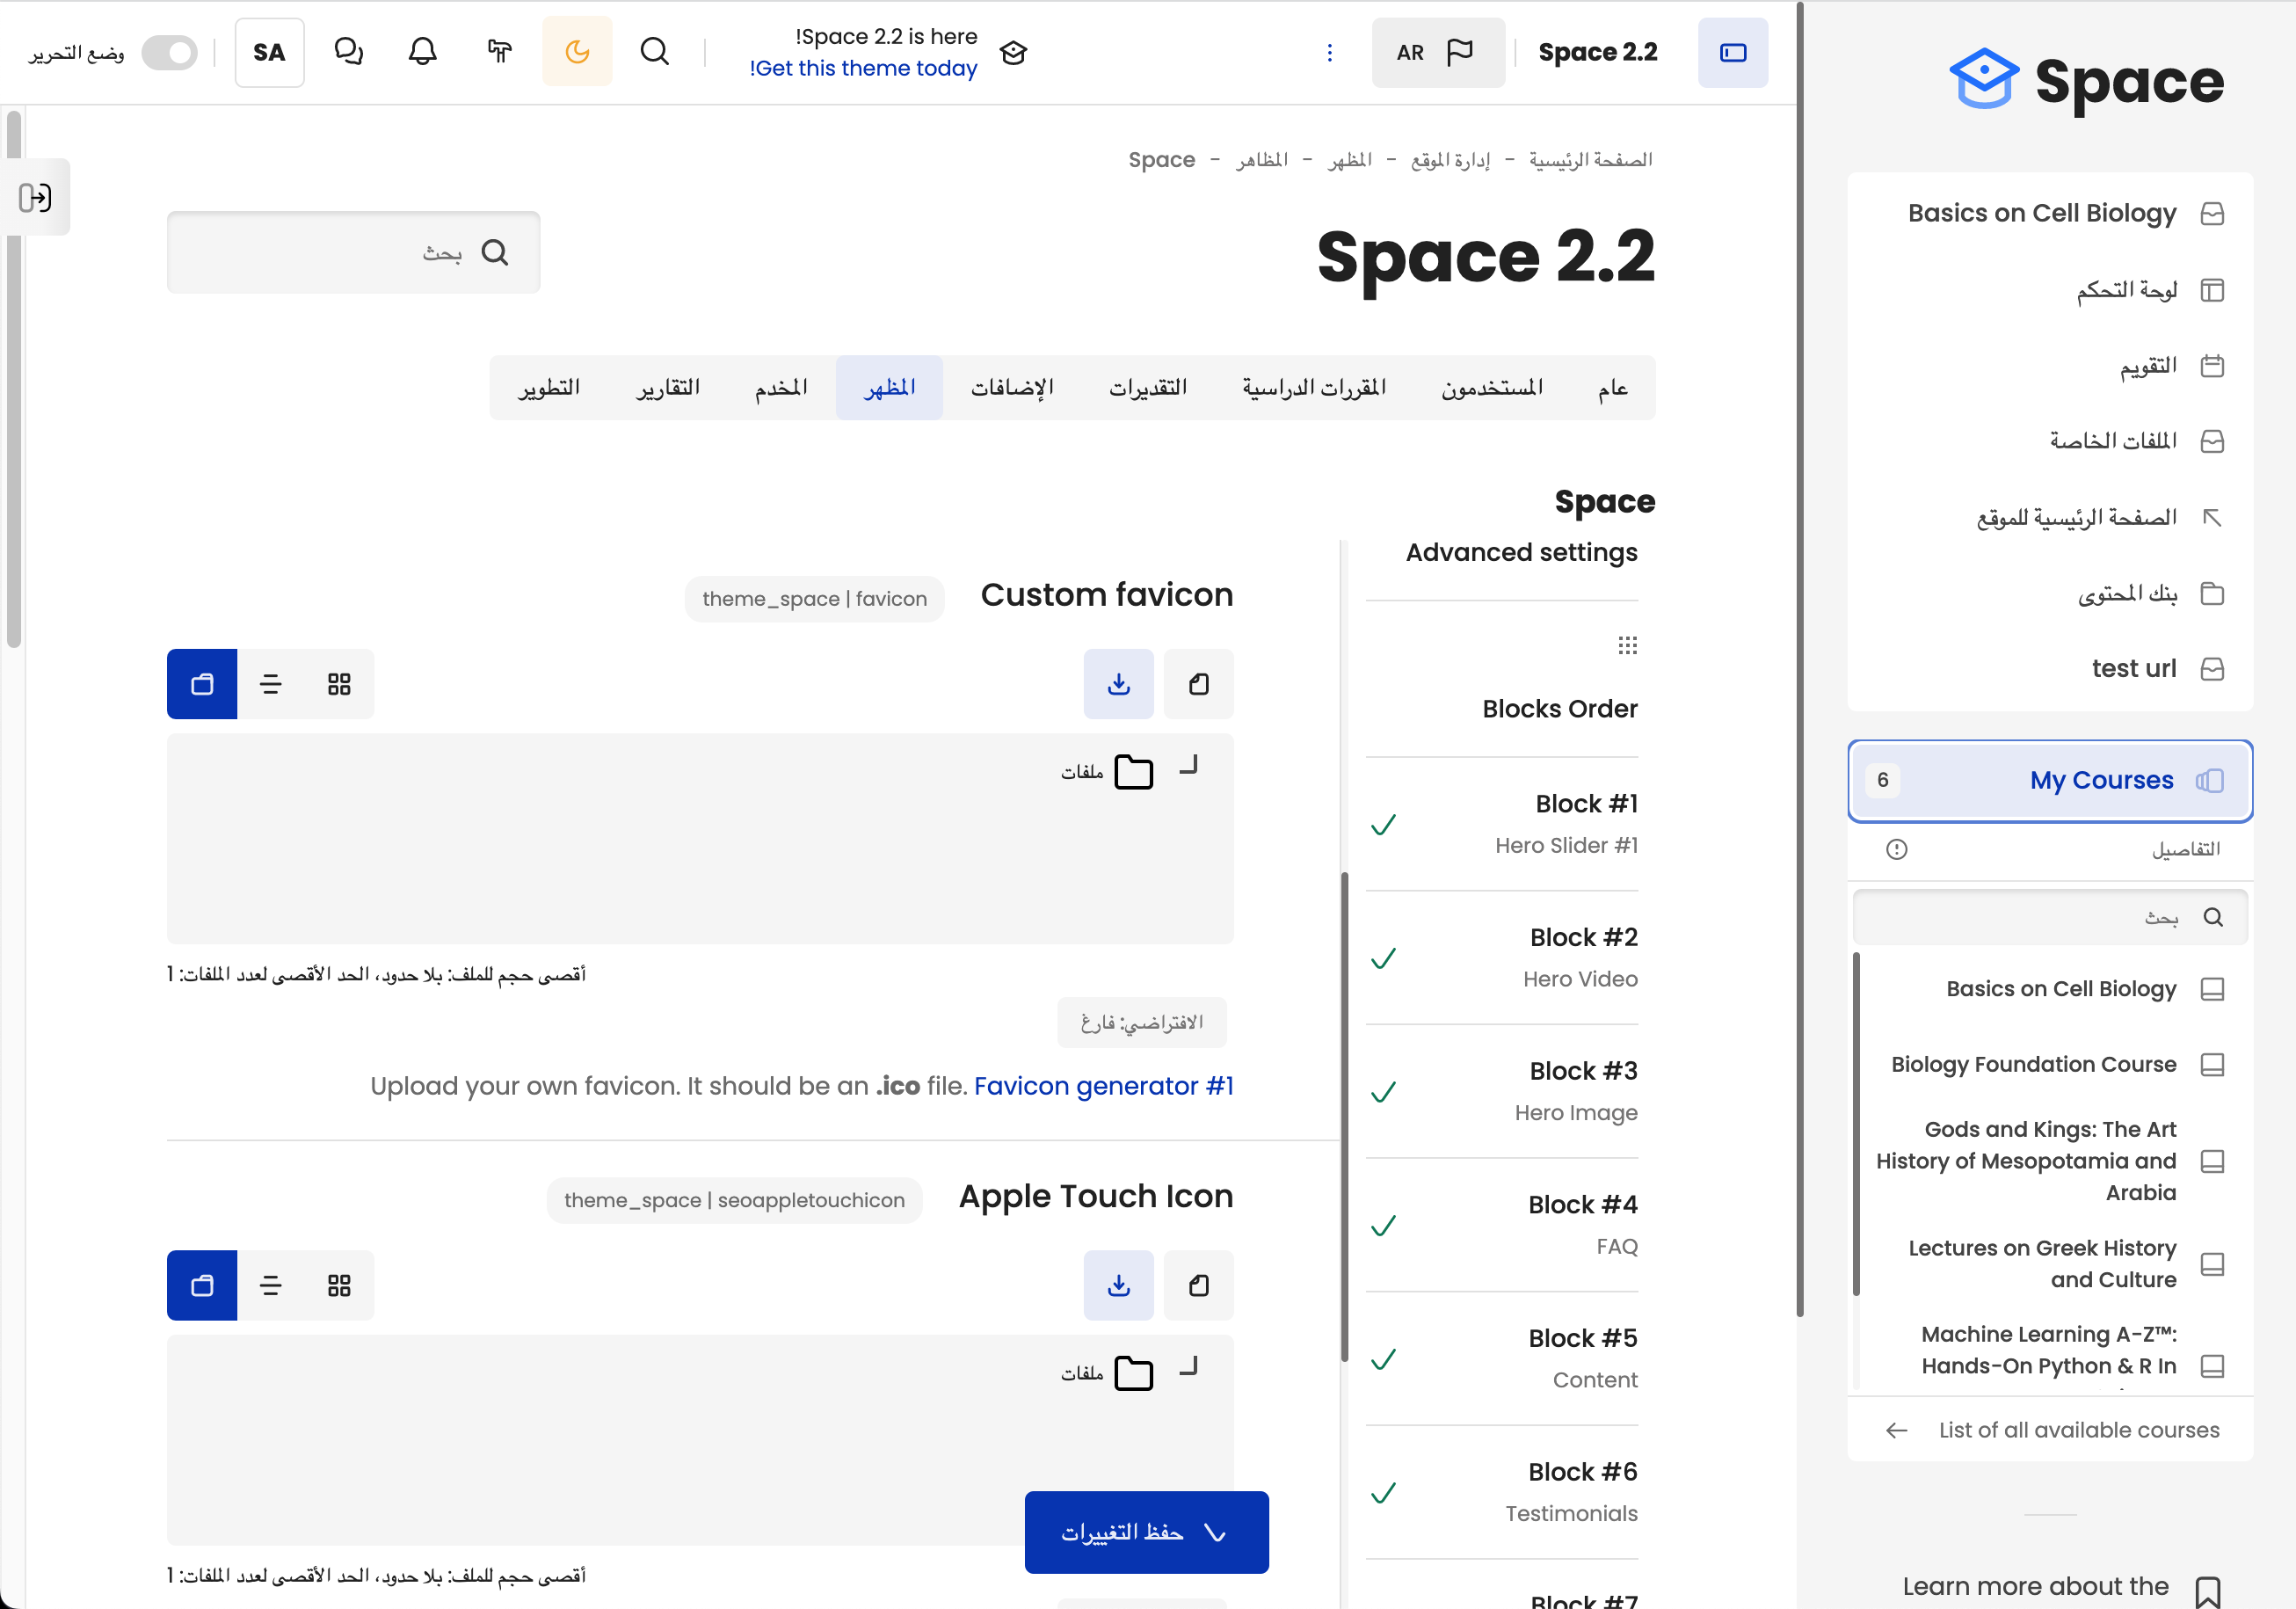
Task: Open Block #4 FAQ settings
Action: click(1502, 1225)
